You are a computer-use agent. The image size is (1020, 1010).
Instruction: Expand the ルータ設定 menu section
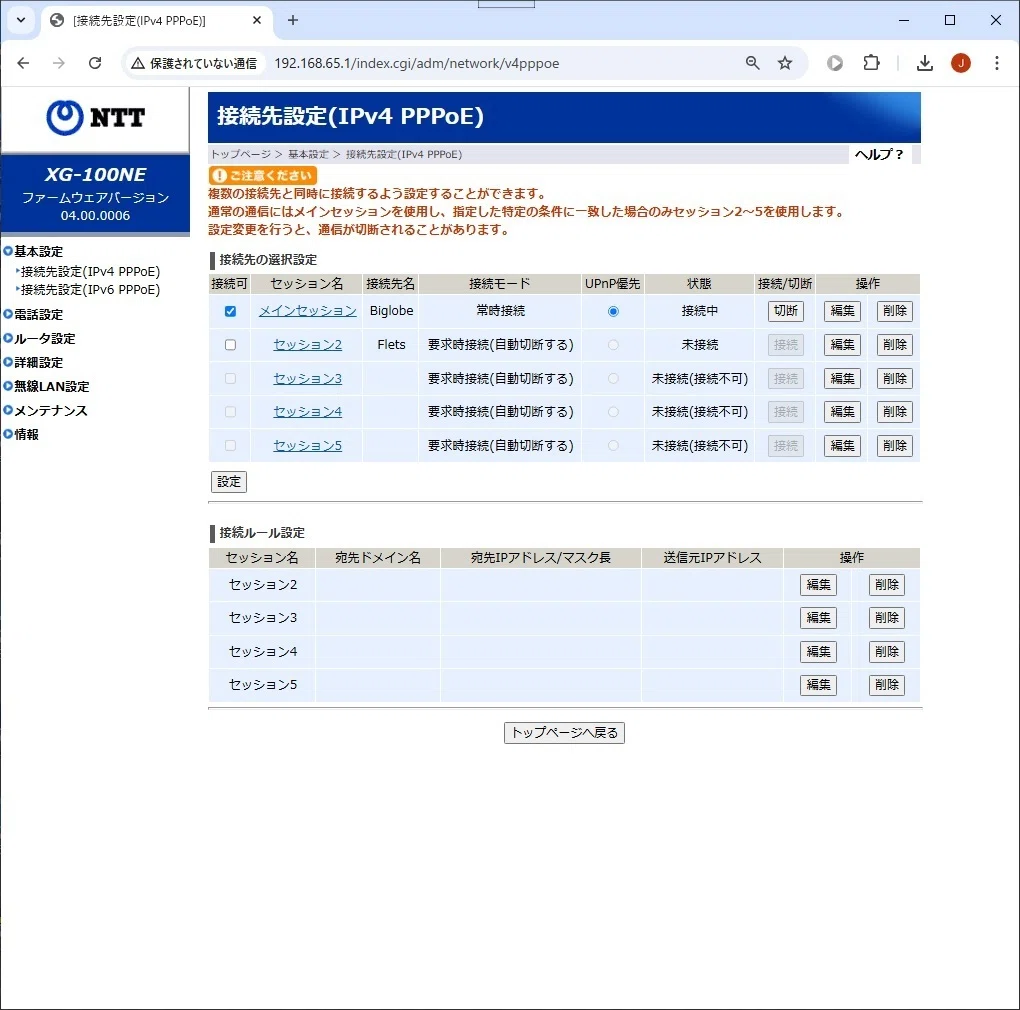point(39,338)
